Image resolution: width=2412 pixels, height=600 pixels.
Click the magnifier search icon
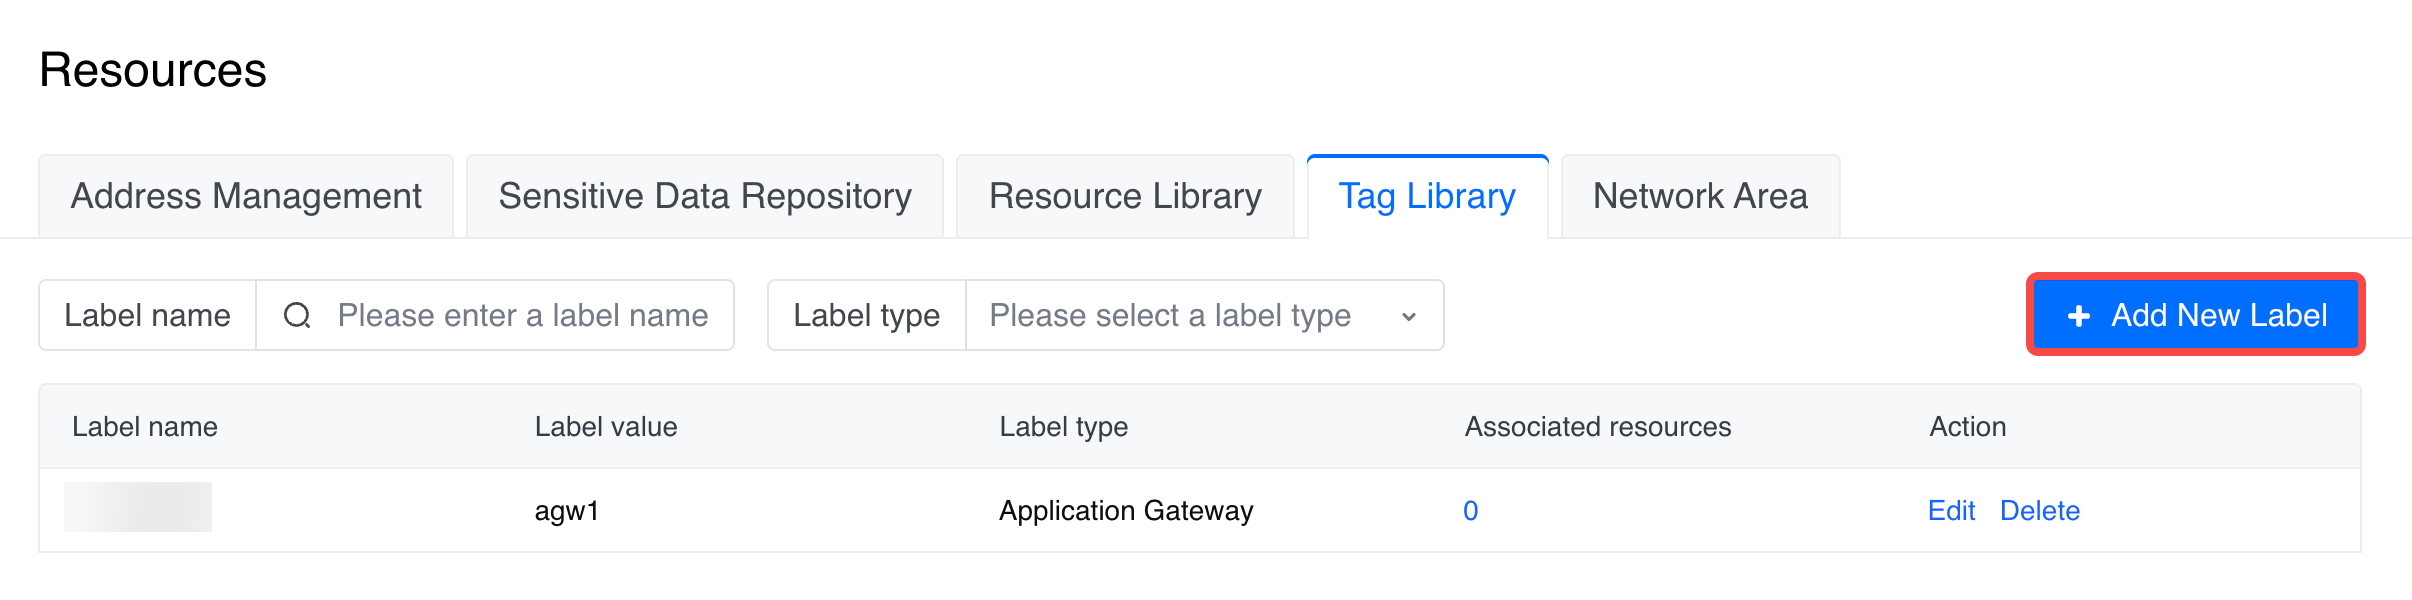coord(297,316)
